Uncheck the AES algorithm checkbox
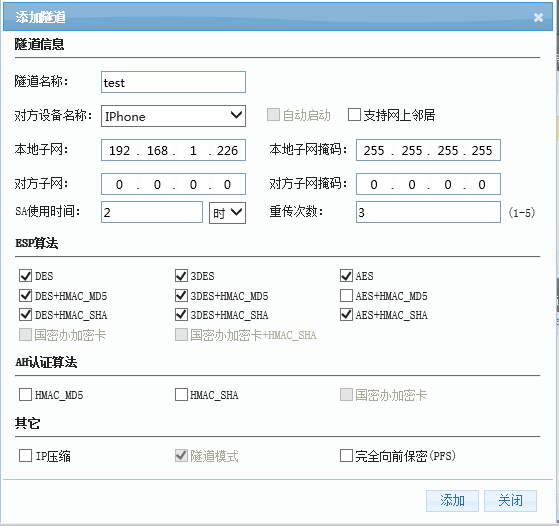559x526 pixels. pos(346,276)
